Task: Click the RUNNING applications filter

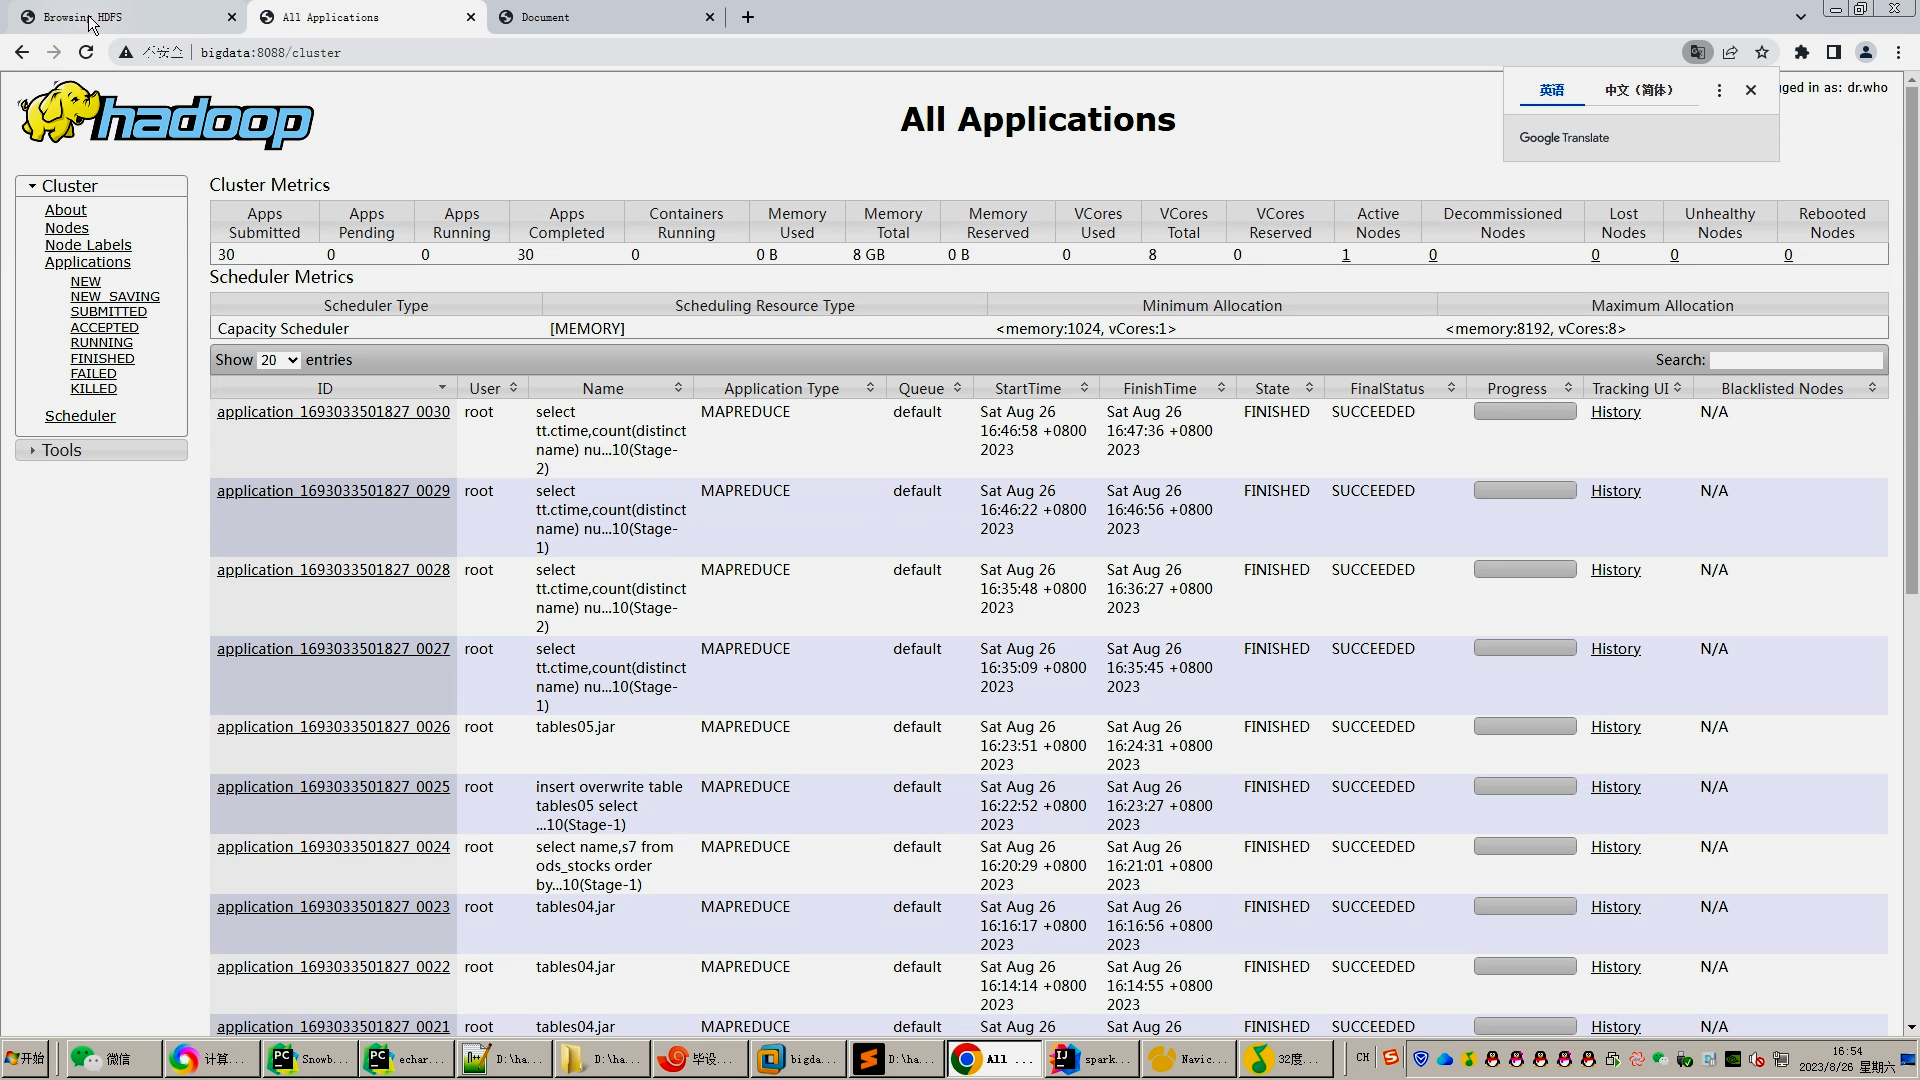Action: 102,343
